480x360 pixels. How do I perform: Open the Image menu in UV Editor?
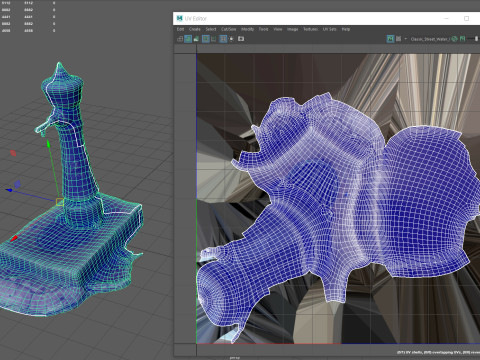tap(292, 29)
